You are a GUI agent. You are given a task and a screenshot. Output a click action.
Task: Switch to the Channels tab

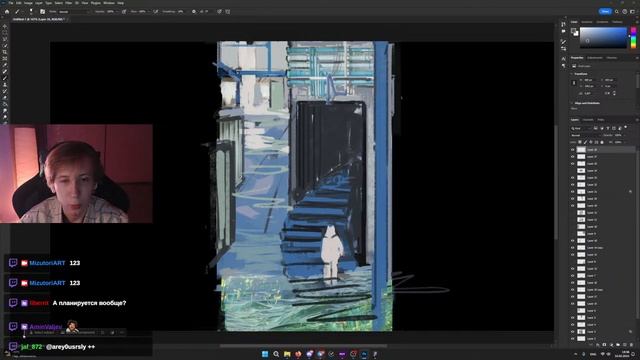point(588,120)
